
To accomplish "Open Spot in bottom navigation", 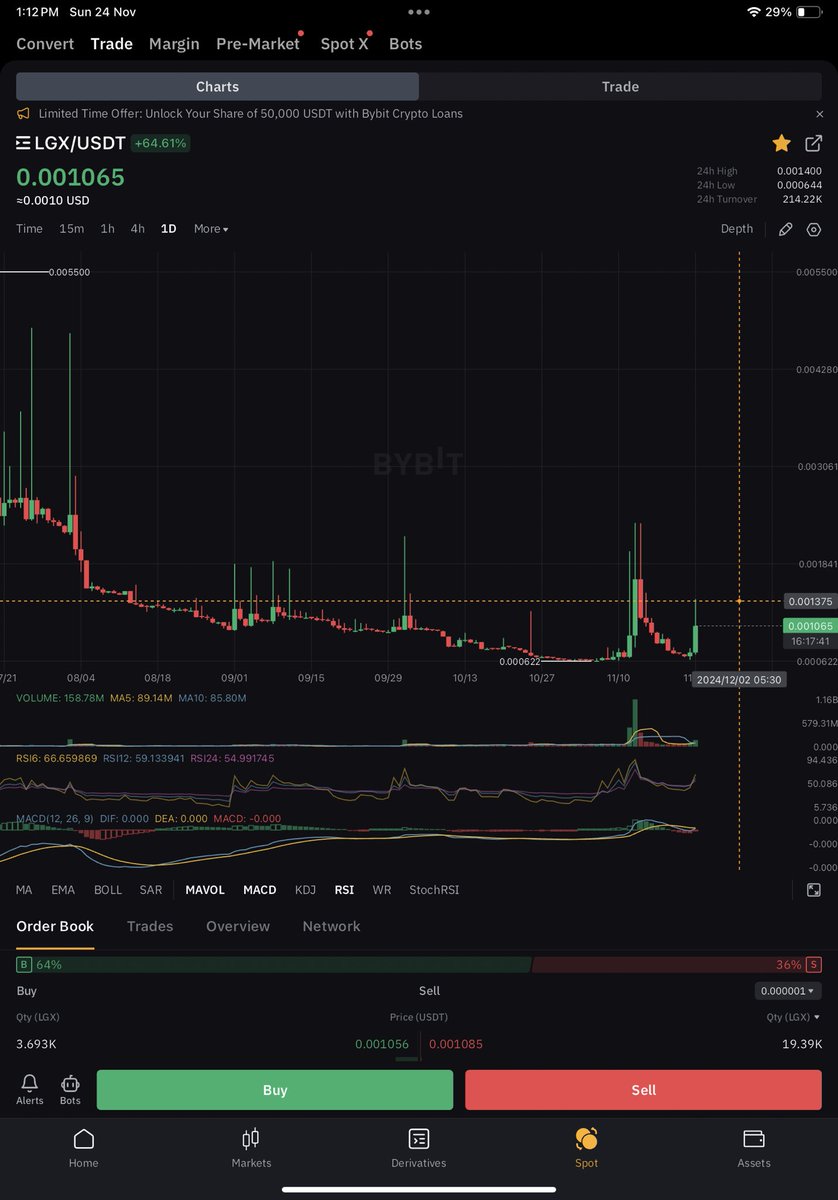I will click(587, 1148).
